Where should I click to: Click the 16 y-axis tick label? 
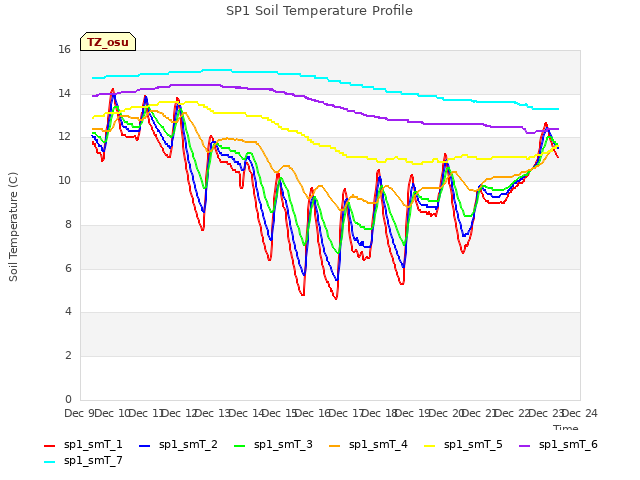(x=64, y=50)
